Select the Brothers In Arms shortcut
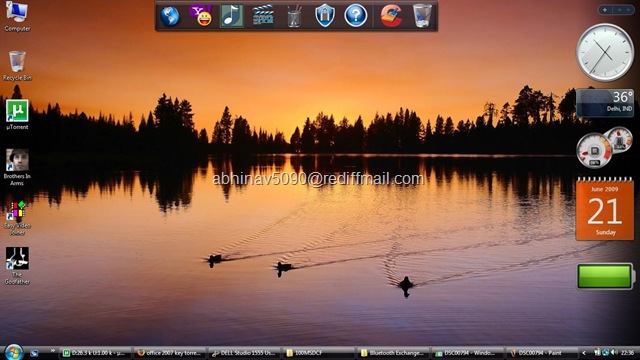 17,167
